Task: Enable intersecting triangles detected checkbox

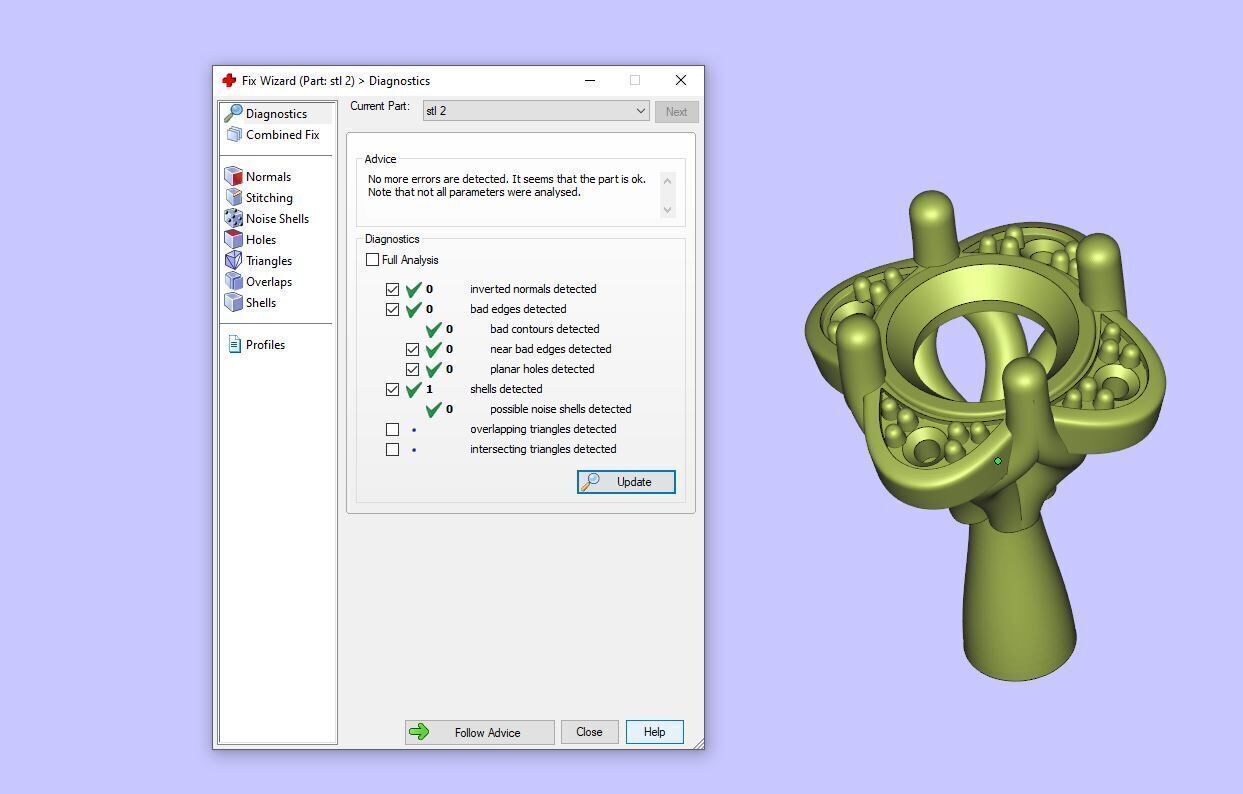Action: [392, 449]
